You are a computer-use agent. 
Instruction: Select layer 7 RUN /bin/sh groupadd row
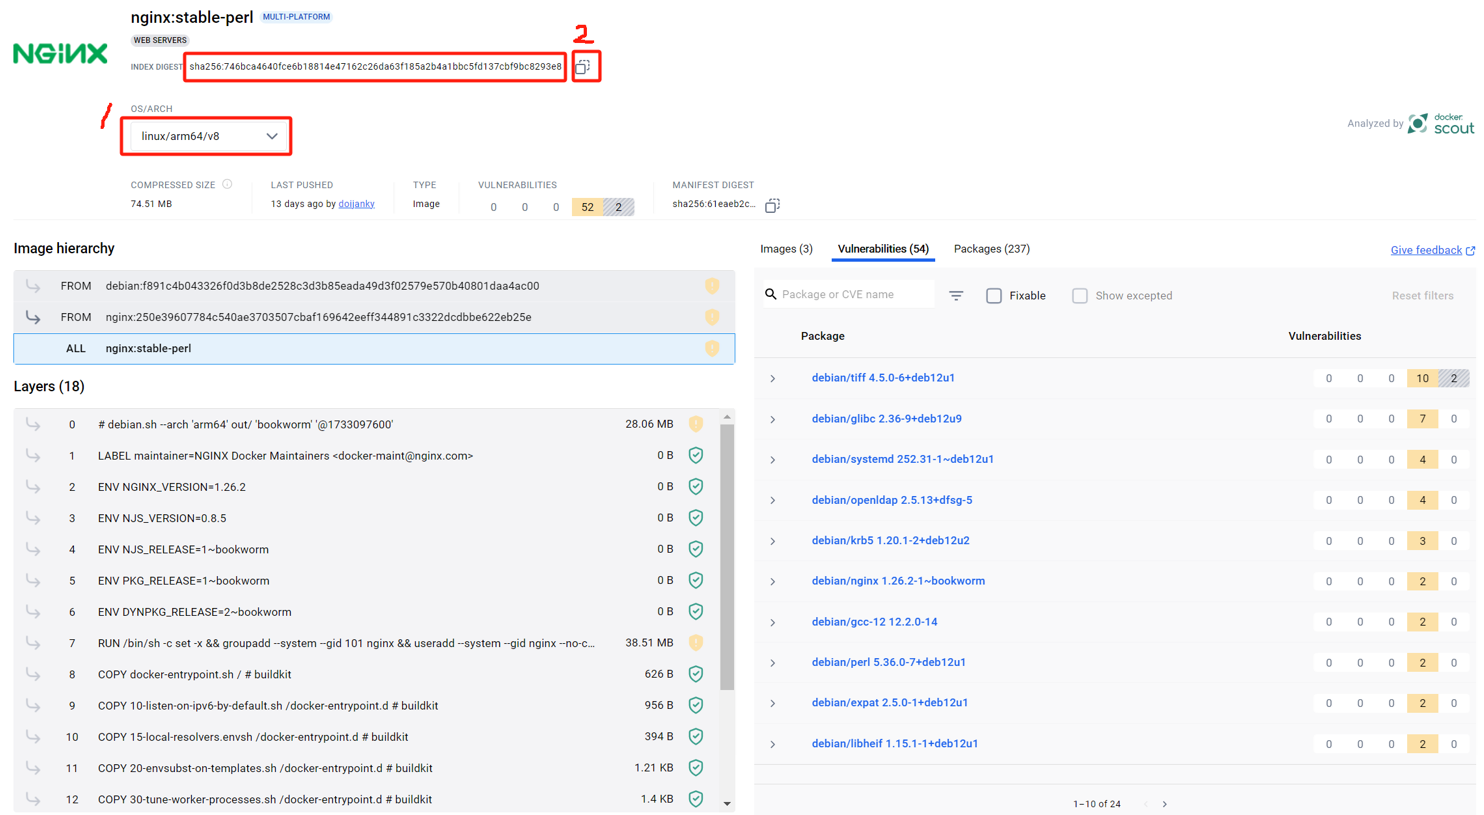(x=366, y=643)
